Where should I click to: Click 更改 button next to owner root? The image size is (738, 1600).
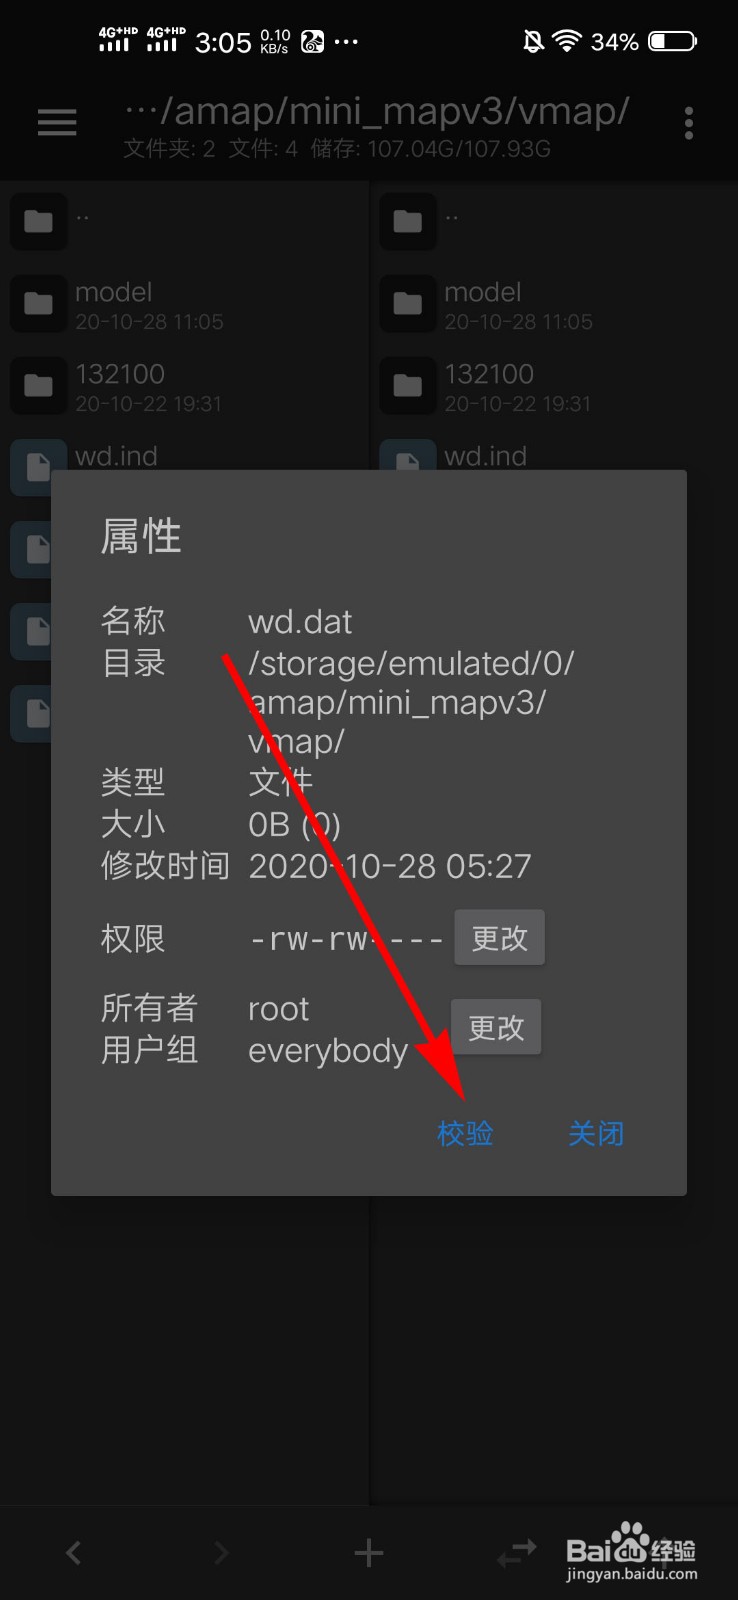pyautogui.click(x=496, y=1027)
